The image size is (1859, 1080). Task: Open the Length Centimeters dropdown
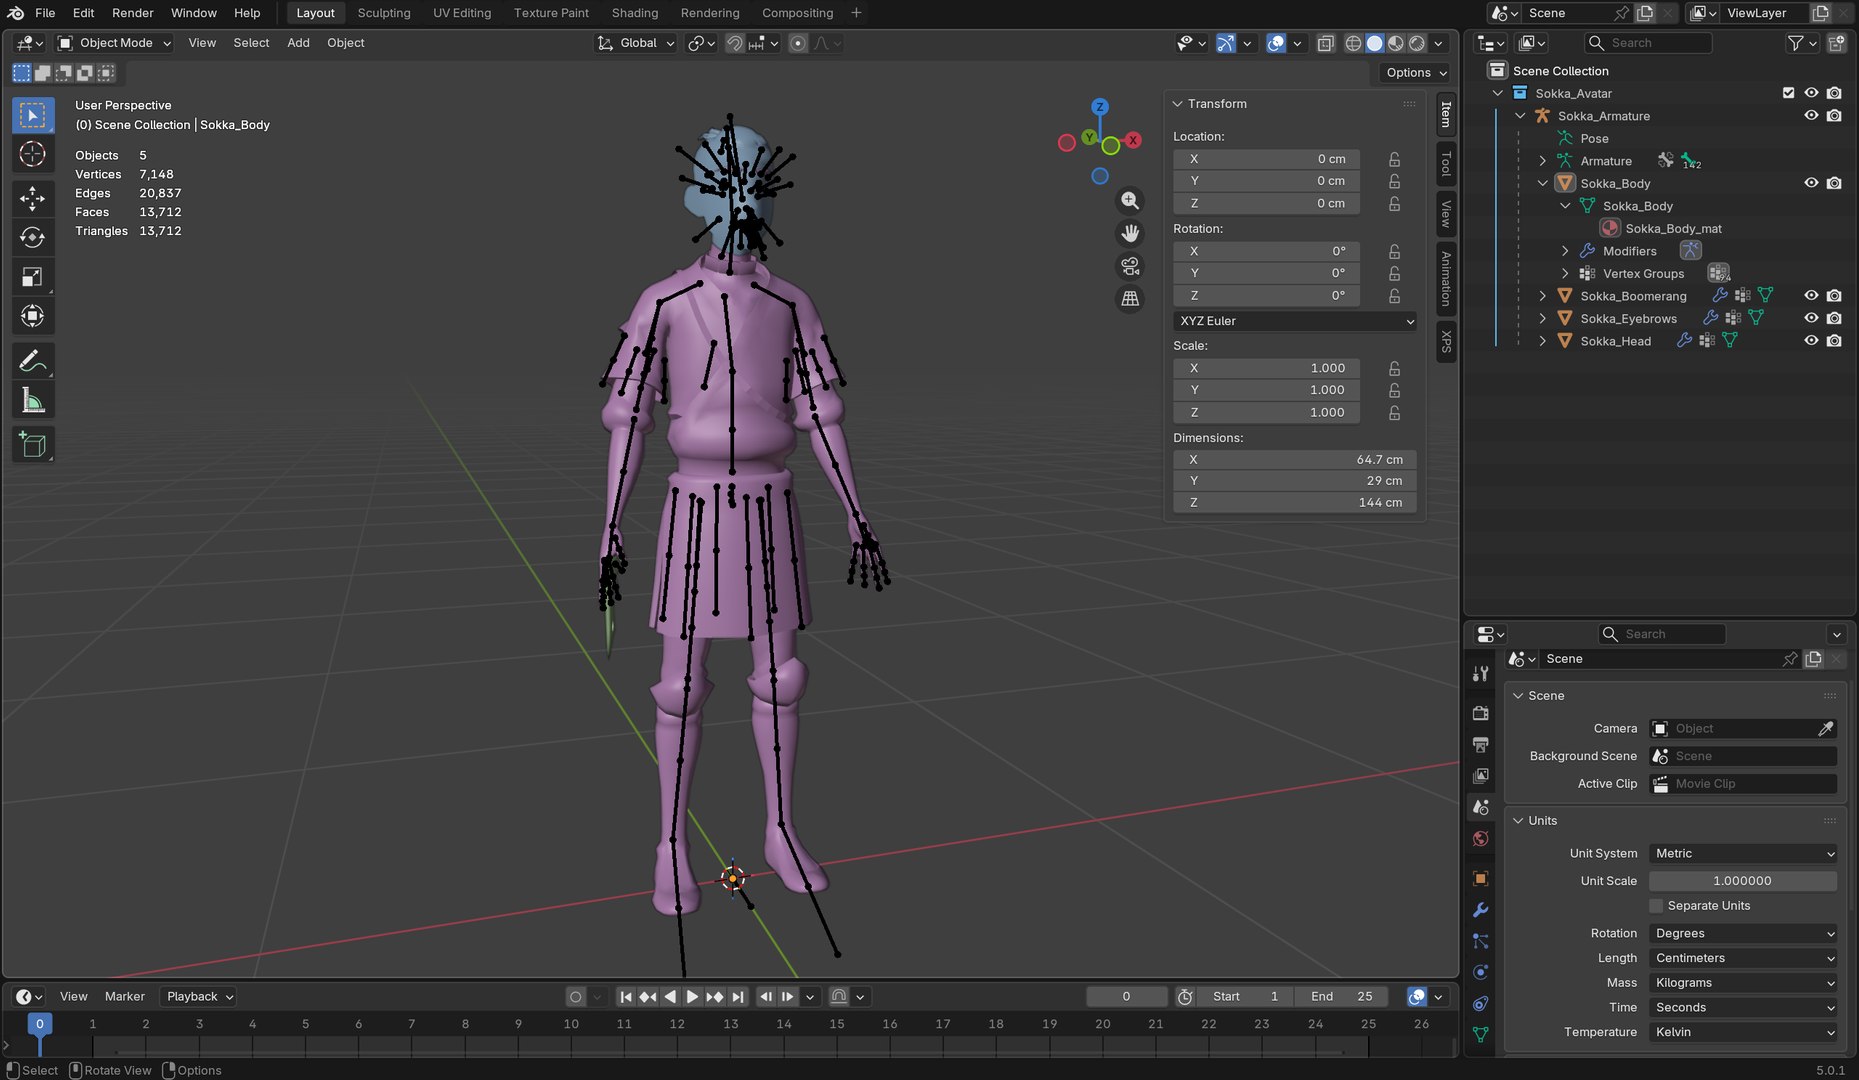[1743, 958]
